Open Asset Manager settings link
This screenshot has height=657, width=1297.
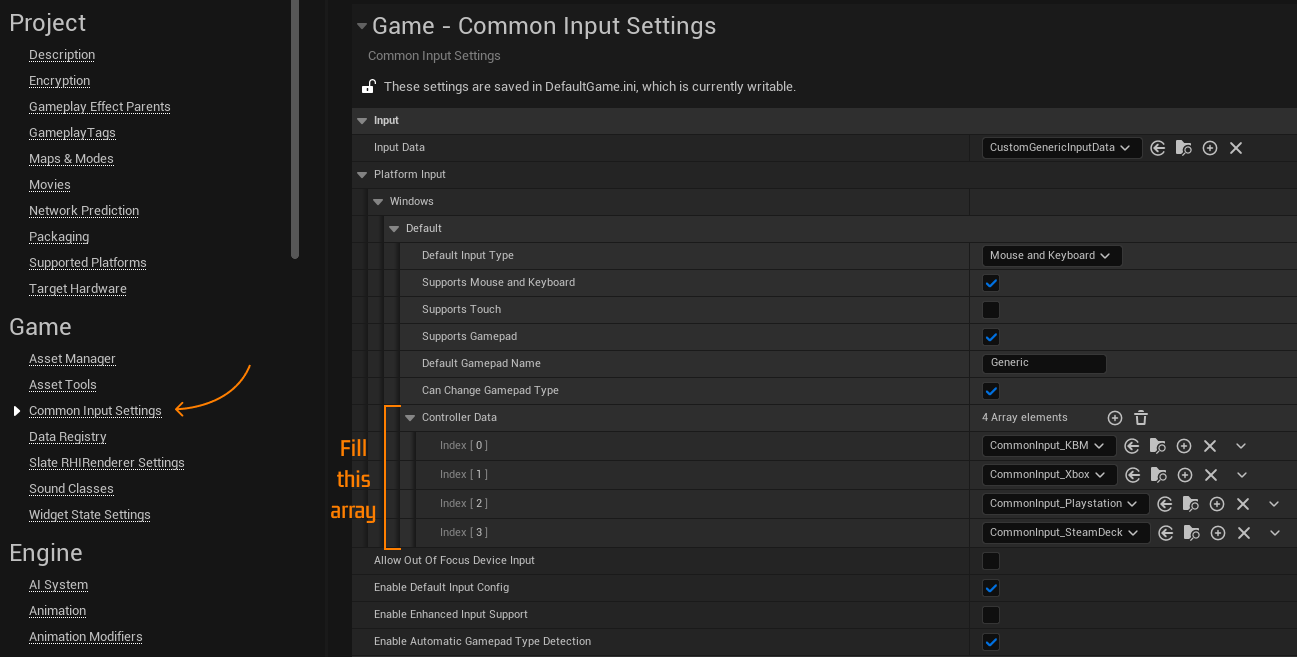pyautogui.click(x=72, y=359)
